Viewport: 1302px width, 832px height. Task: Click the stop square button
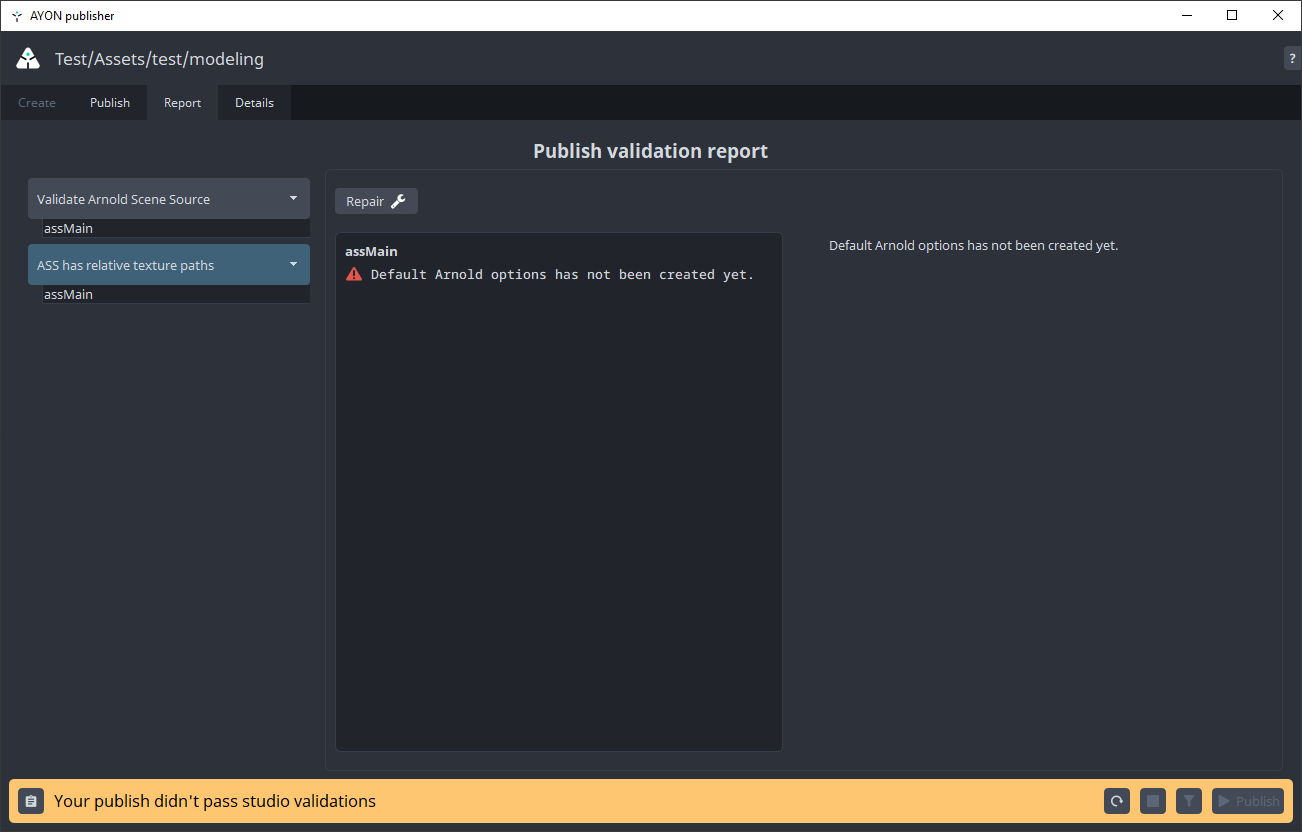pyautogui.click(x=1153, y=801)
